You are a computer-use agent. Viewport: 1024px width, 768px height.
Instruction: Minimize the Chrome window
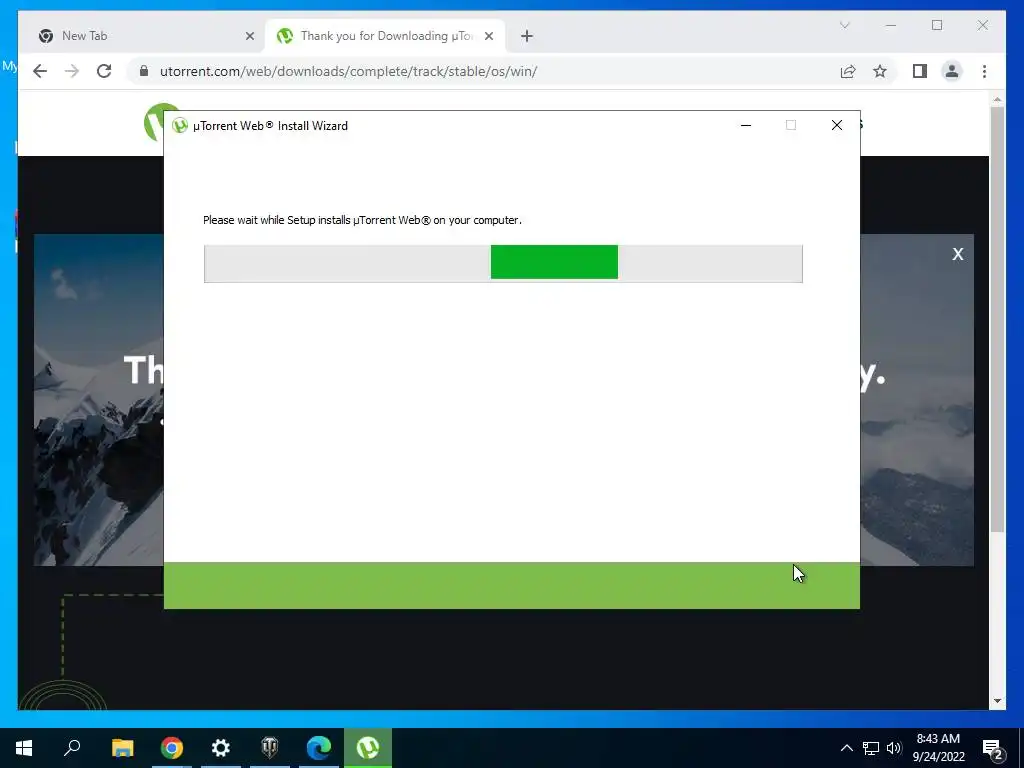pyautogui.click(x=891, y=25)
